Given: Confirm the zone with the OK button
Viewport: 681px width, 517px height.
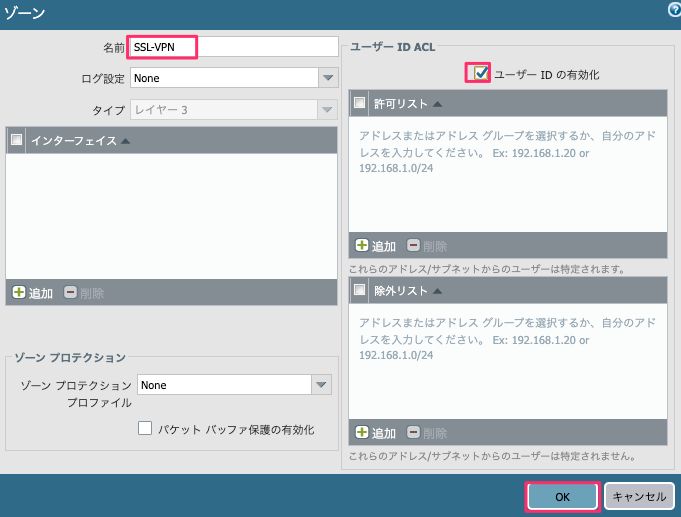Looking at the screenshot, I should [x=562, y=497].
